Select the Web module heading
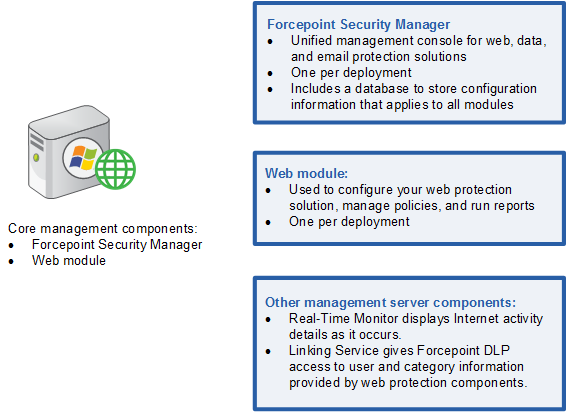 (x=306, y=173)
